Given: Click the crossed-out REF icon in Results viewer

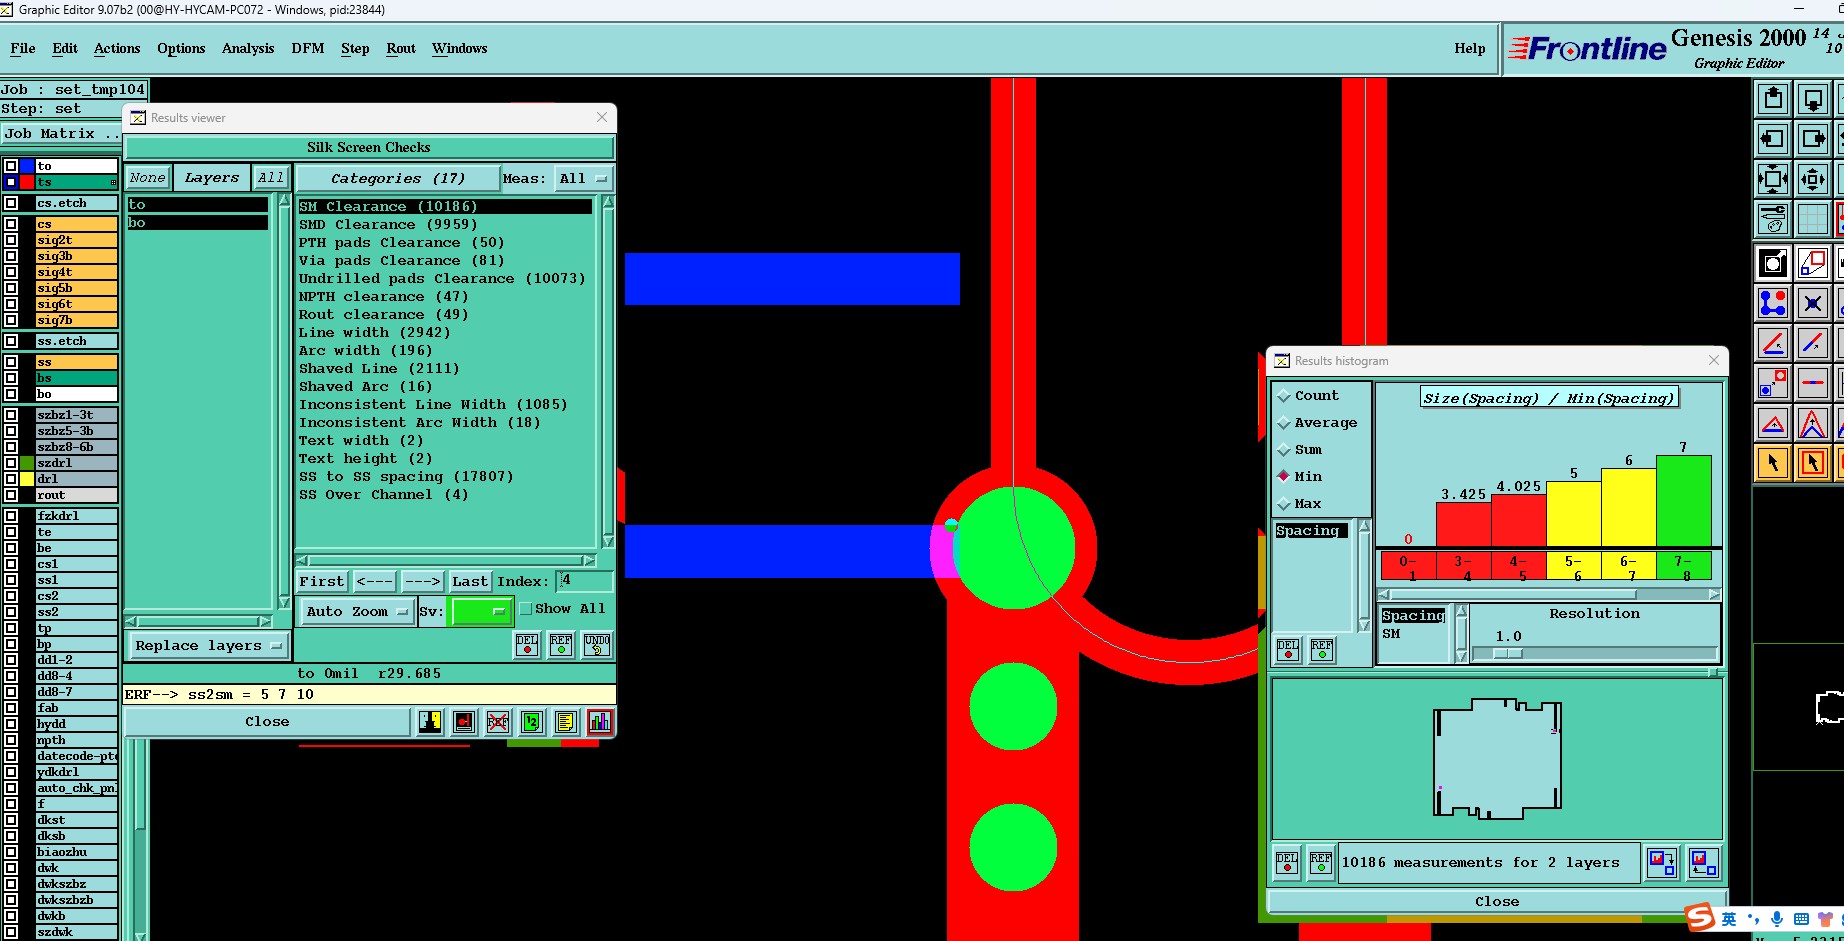Looking at the screenshot, I should click(498, 722).
